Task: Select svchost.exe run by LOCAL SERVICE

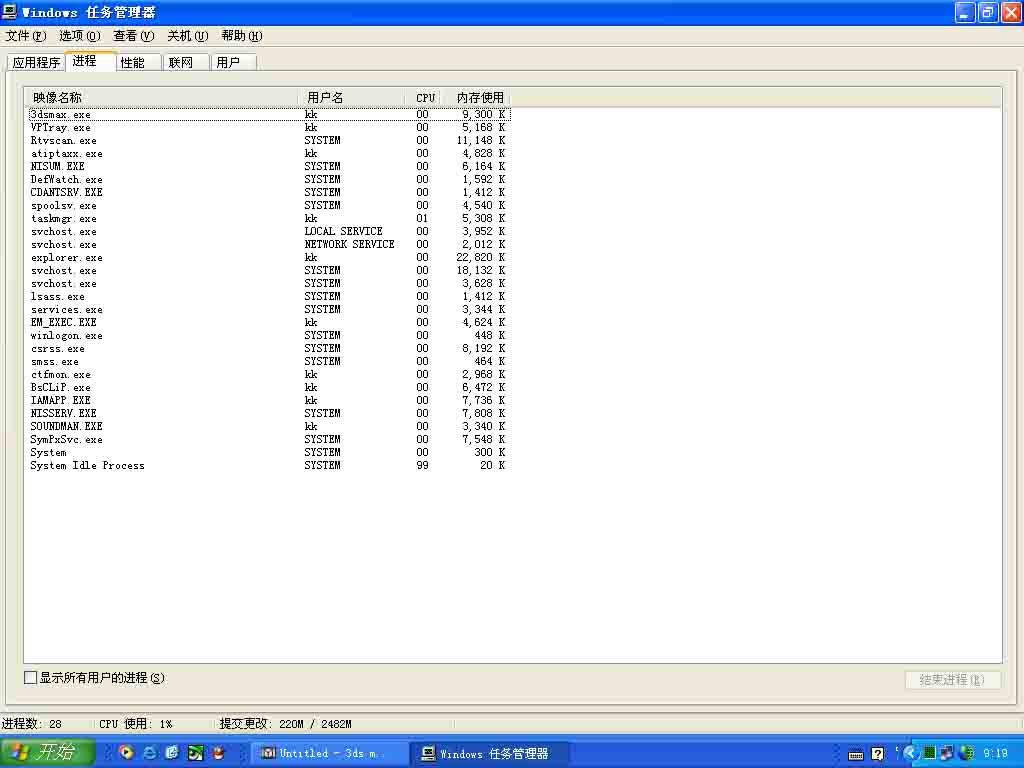Action: tap(269, 232)
